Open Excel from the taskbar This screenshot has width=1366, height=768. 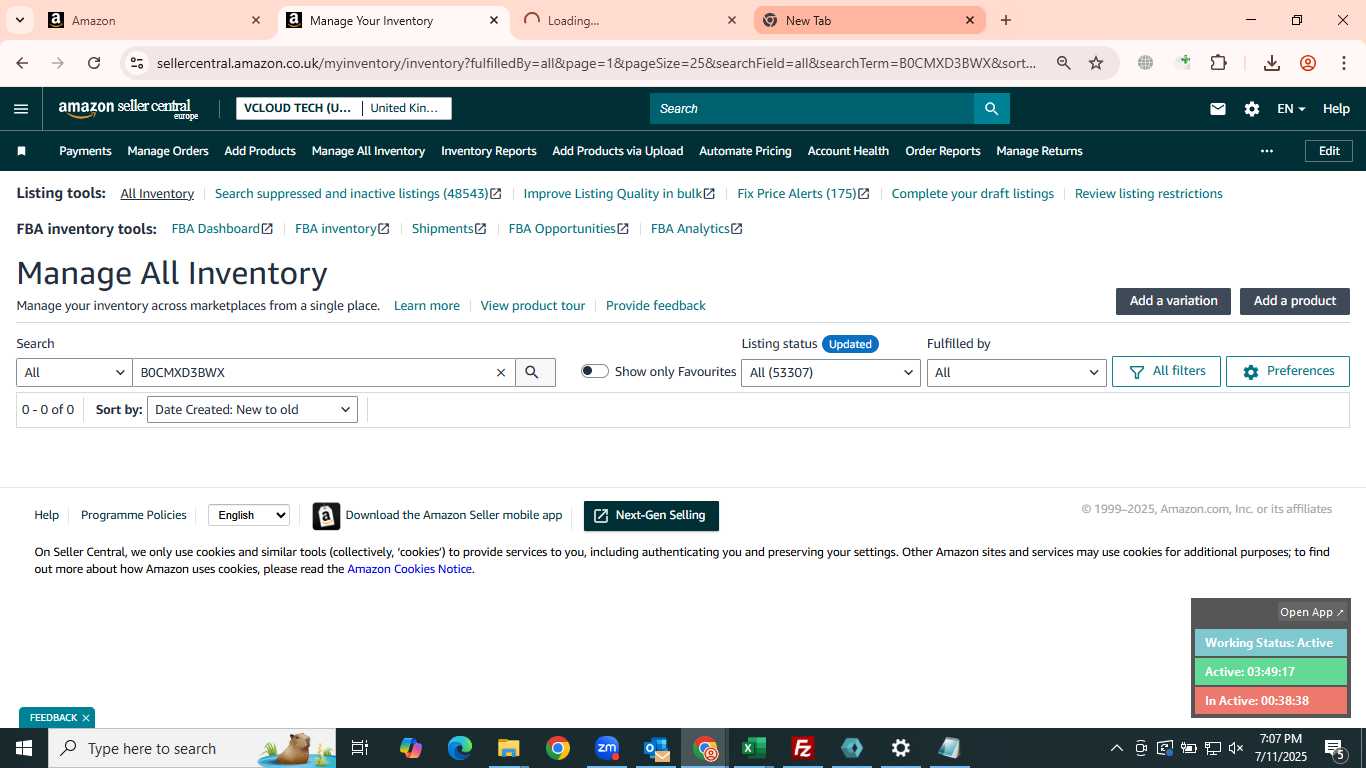(x=753, y=748)
